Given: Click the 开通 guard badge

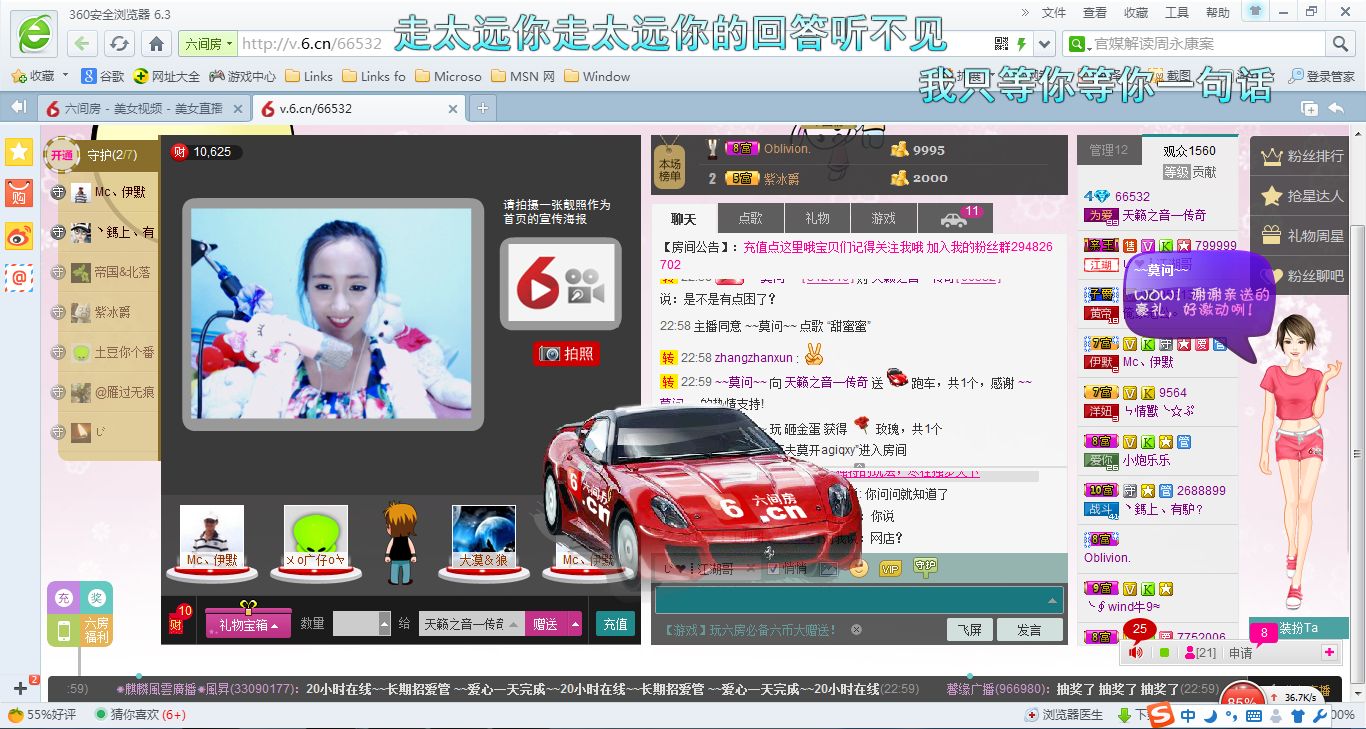Looking at the screenshot, I should pyautogui.click(x=62, y=155).
